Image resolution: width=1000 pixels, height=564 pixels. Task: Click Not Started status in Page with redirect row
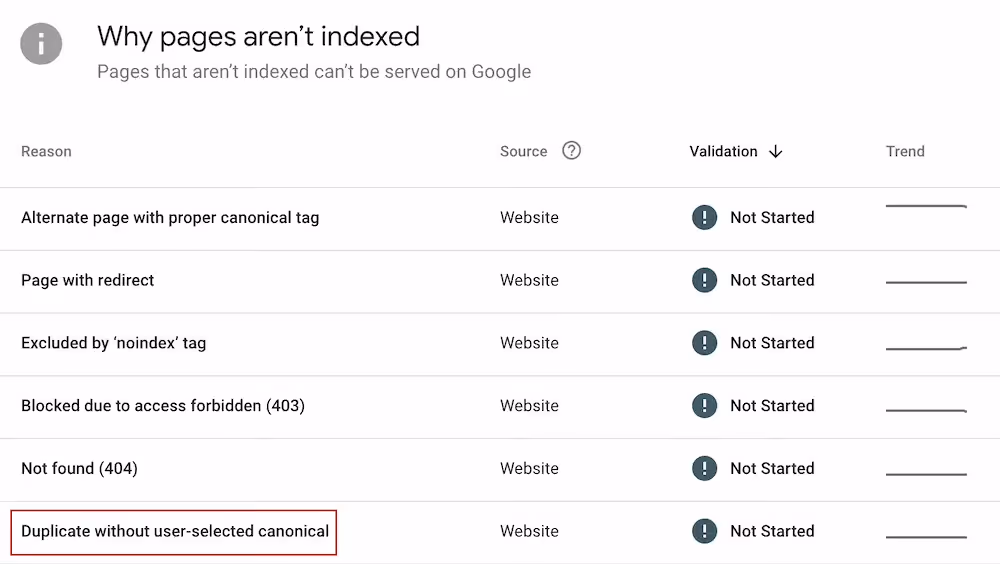772,280
